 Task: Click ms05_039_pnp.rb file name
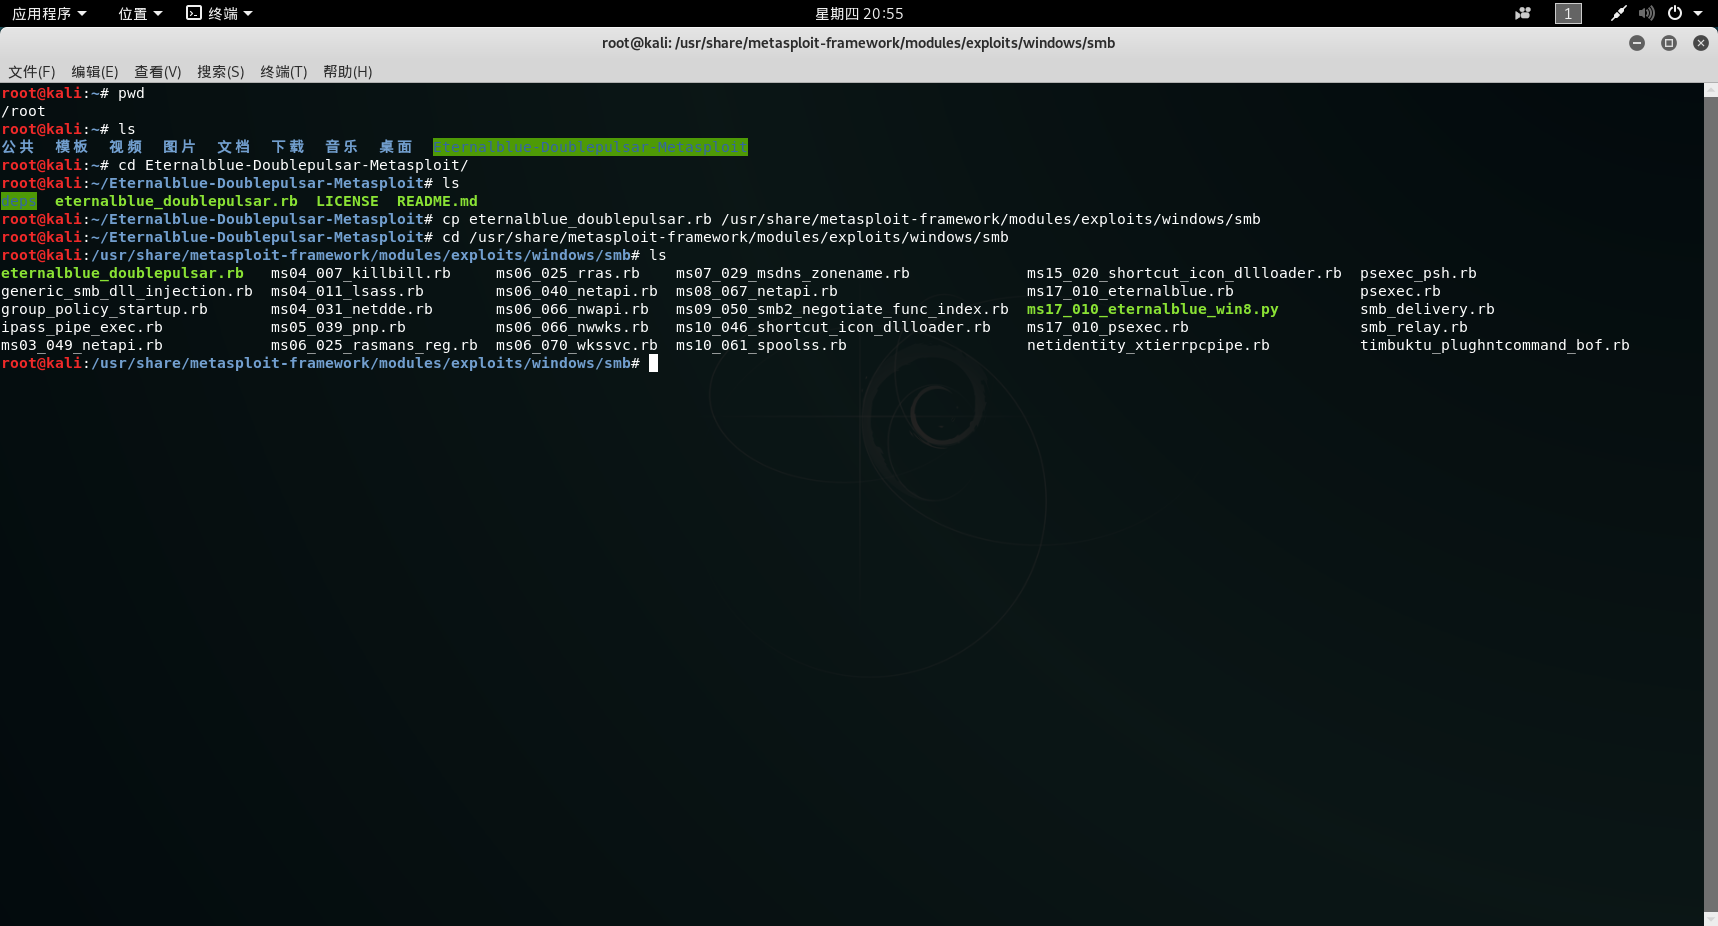(x=338, y=327)
